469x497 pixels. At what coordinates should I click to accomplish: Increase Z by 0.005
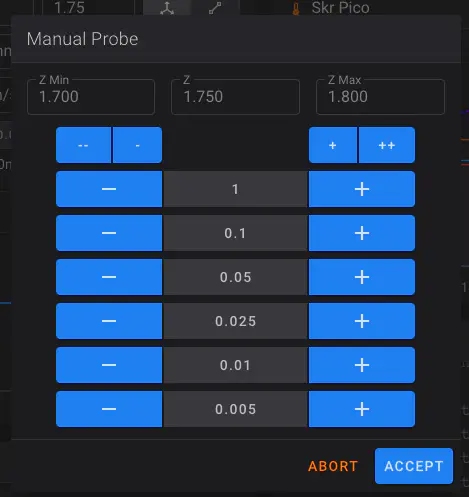click(362, 409)
